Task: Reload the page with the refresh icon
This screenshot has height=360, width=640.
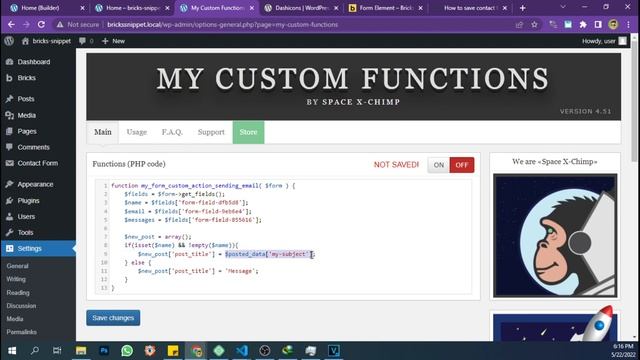Action: [x=41, y=24]
